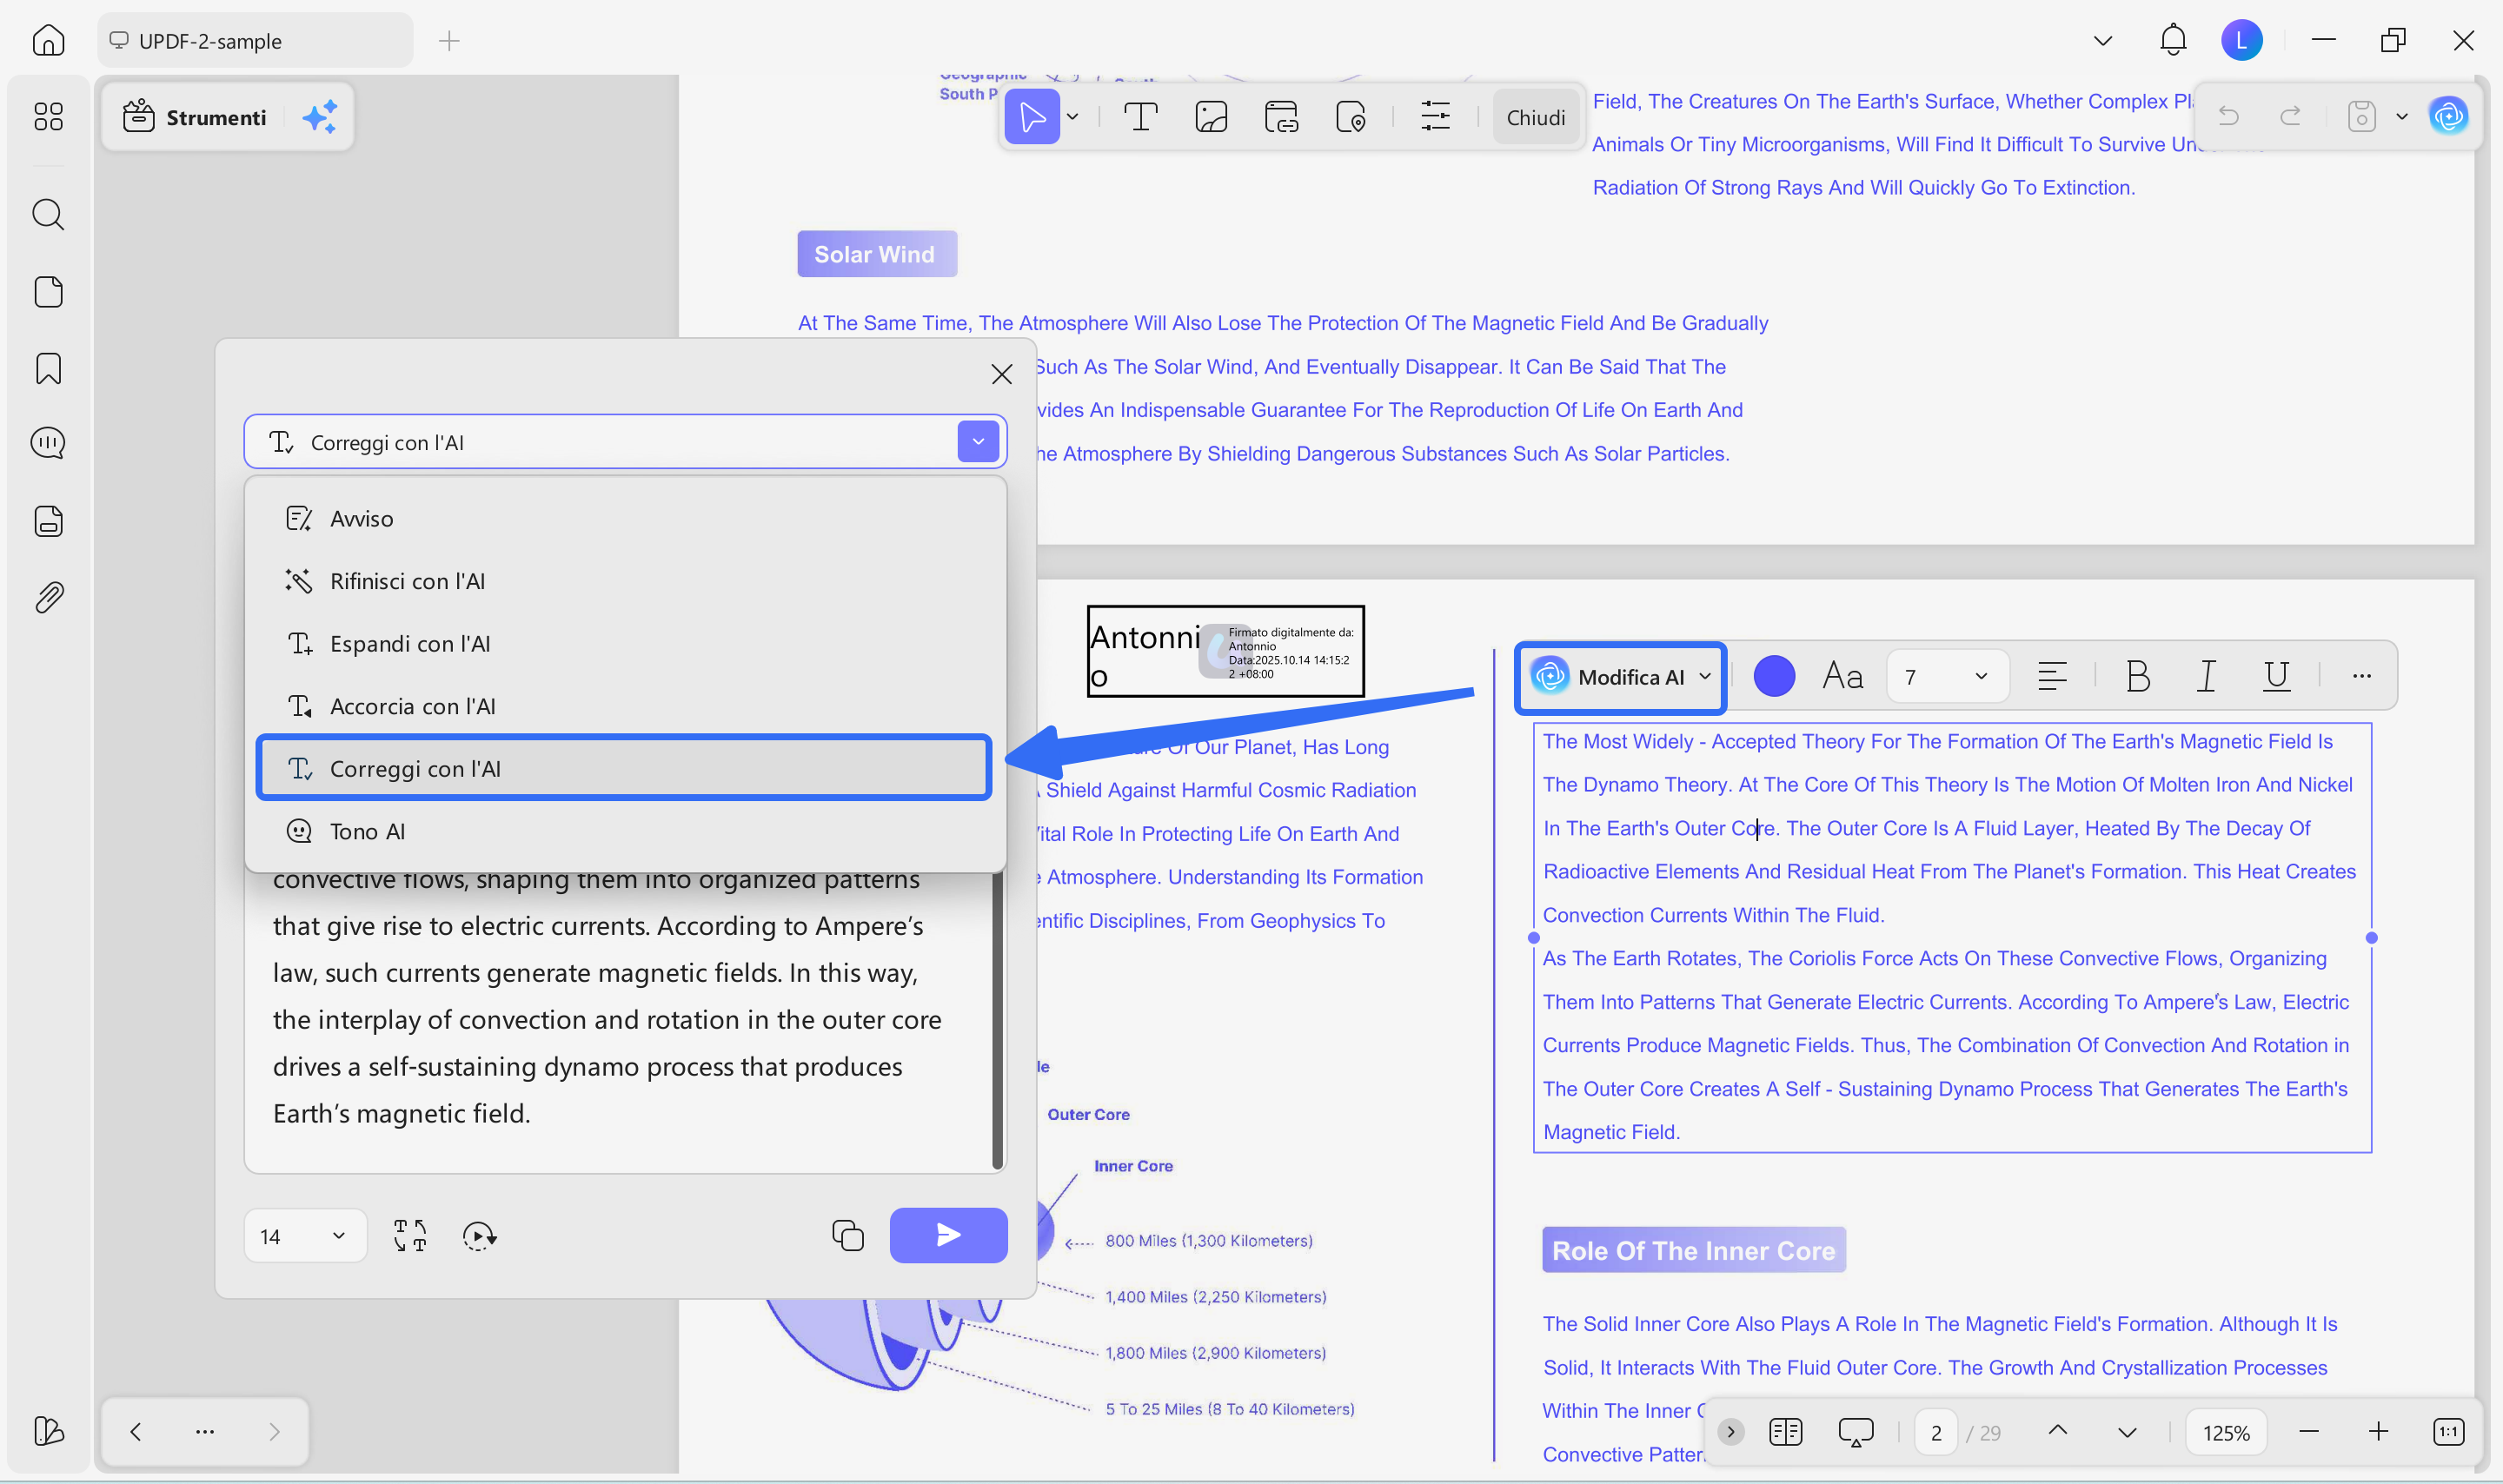Choose Correggi con l'AI menu entry
The width and height of the screenshot is (2503, 1484).
(x=624, y=768)
